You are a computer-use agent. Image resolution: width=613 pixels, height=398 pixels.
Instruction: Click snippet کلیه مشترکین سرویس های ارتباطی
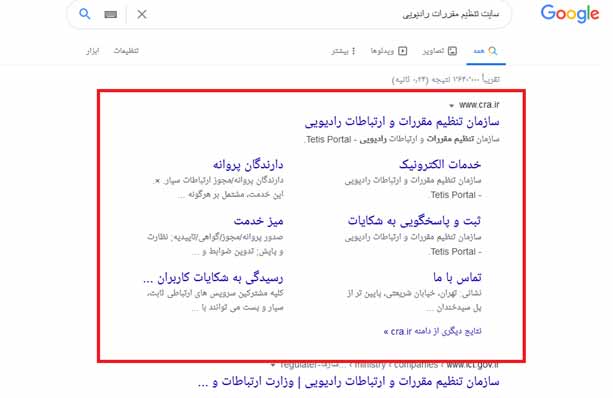tap(215, 293)
